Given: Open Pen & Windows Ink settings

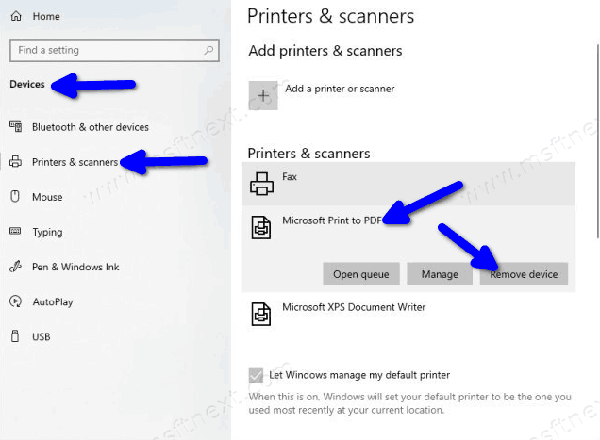Looking at the screenshot, I should point(76,267).
